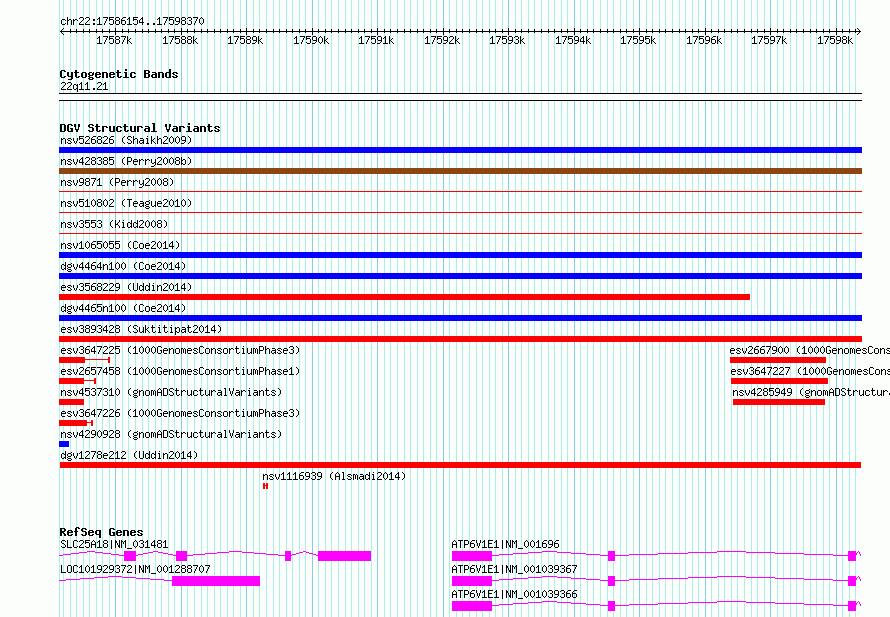
Task: Click the esv3893428 (Suktitipat2014) label
Action: pyautogui.click(x=141, y=329)
